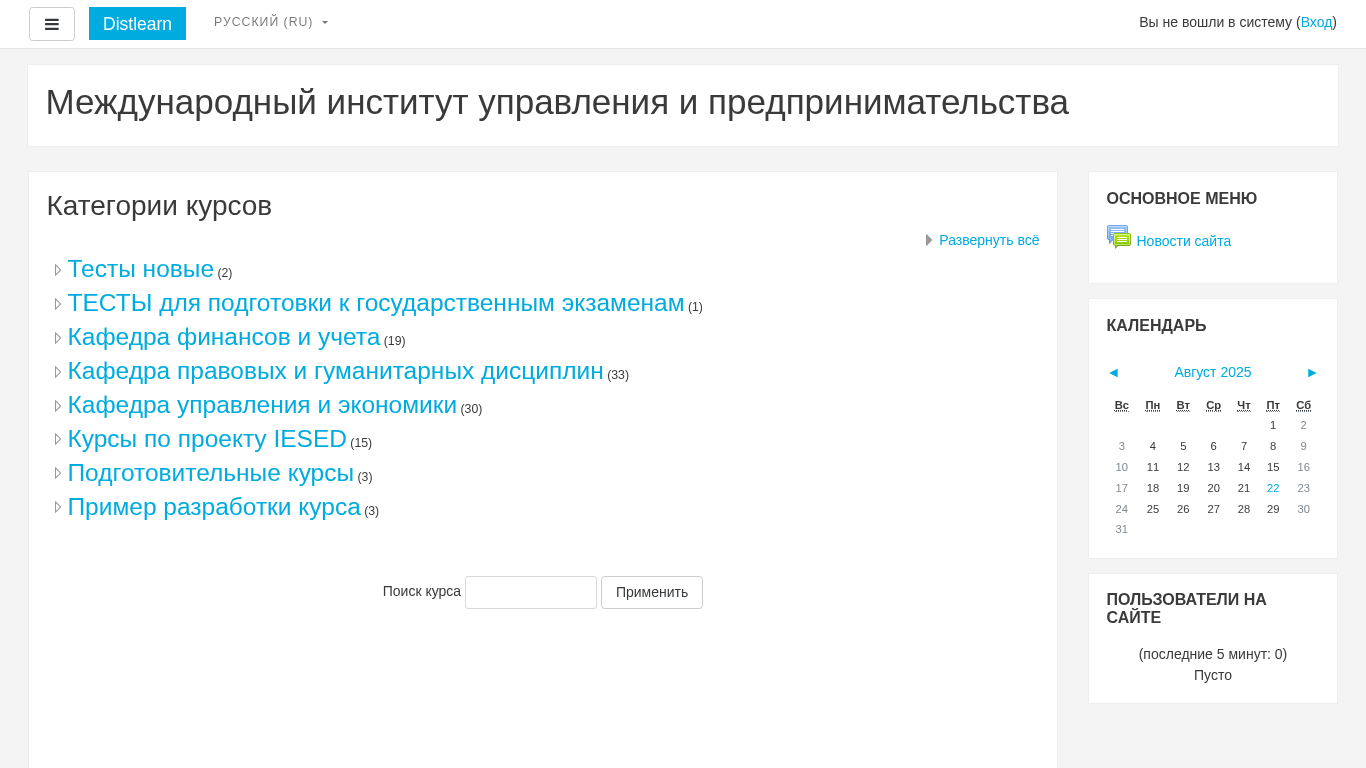Expand Кафедра правовых и гуманитарных дисциплин arrow

coord(58,372)
